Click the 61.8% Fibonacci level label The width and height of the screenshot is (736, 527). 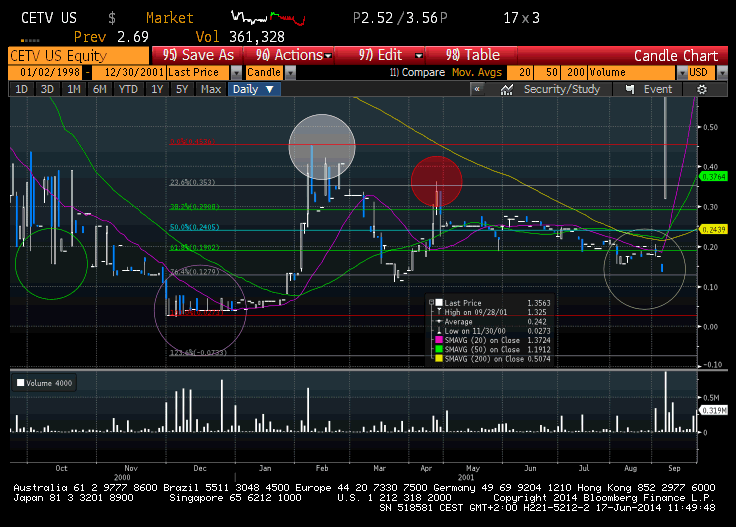pyautogui.click(x=194, y=247)
